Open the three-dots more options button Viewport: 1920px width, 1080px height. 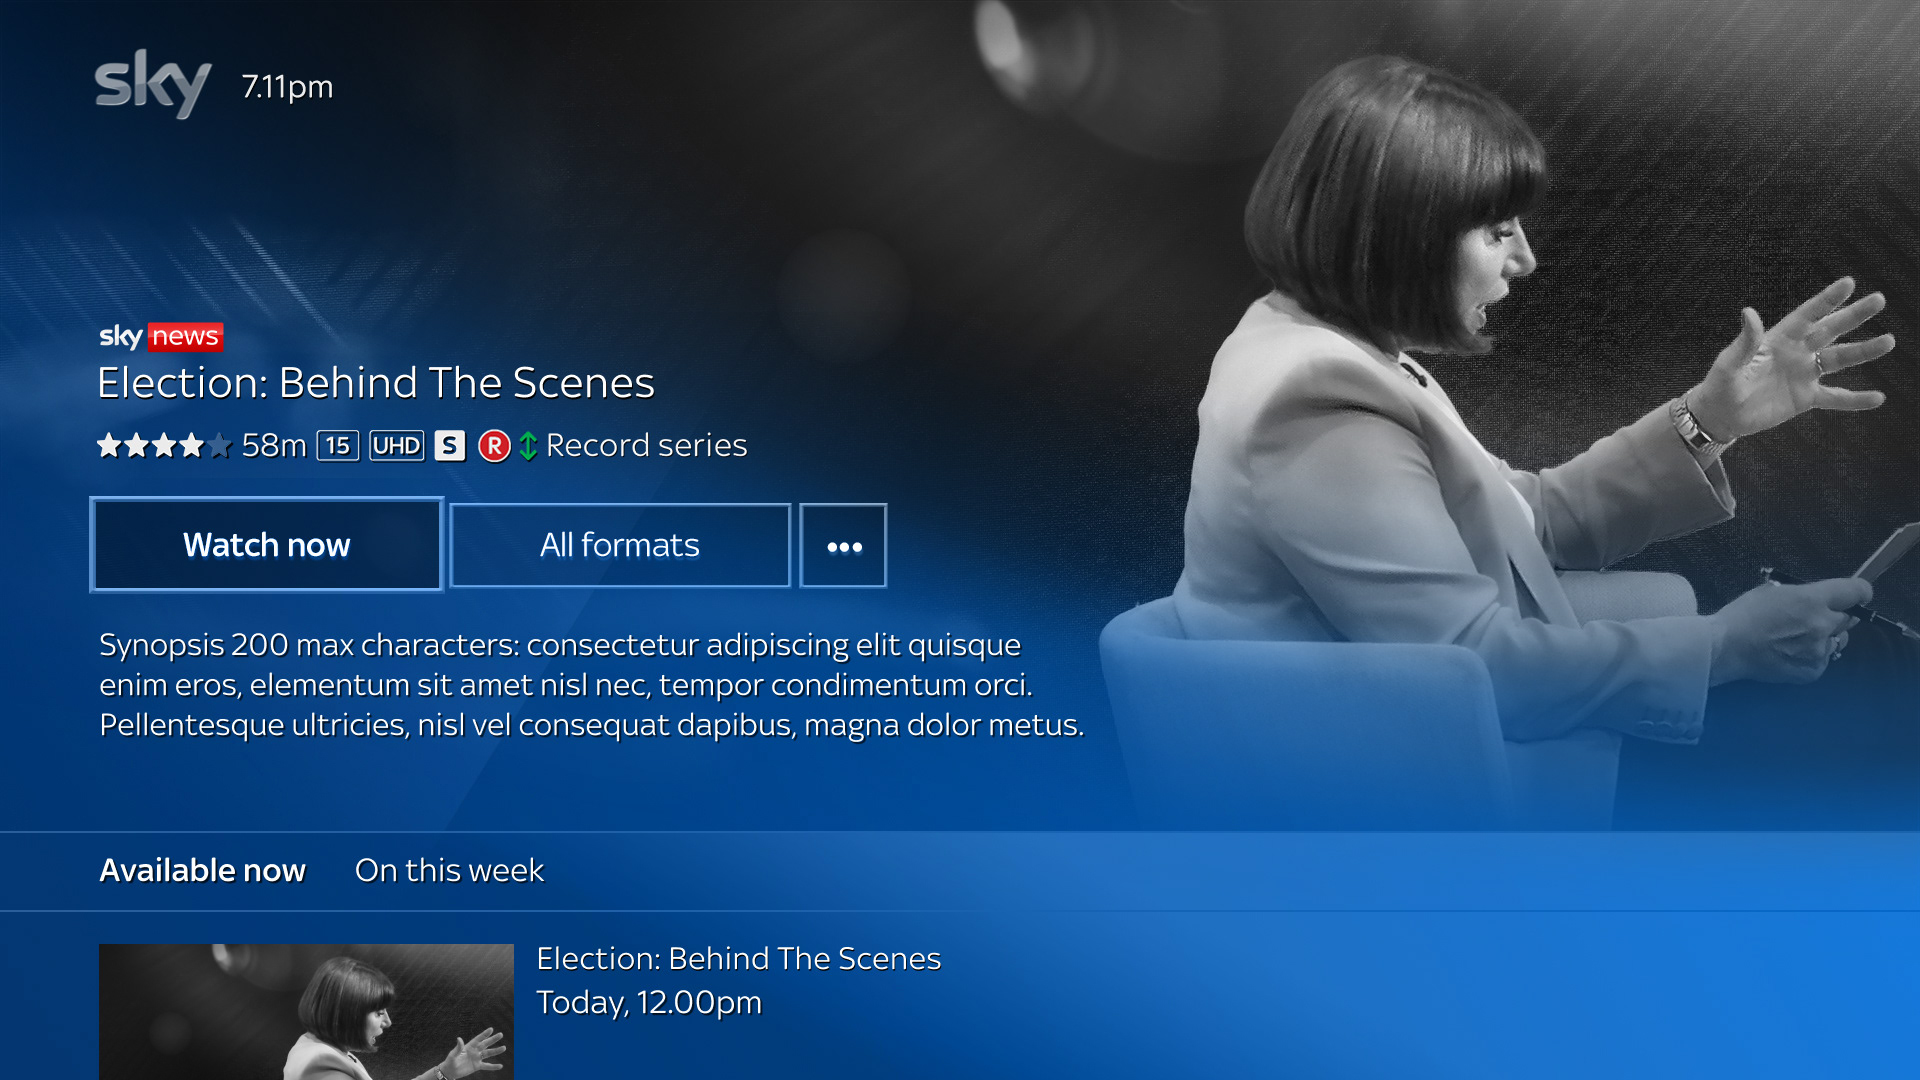tap(843, 546)
